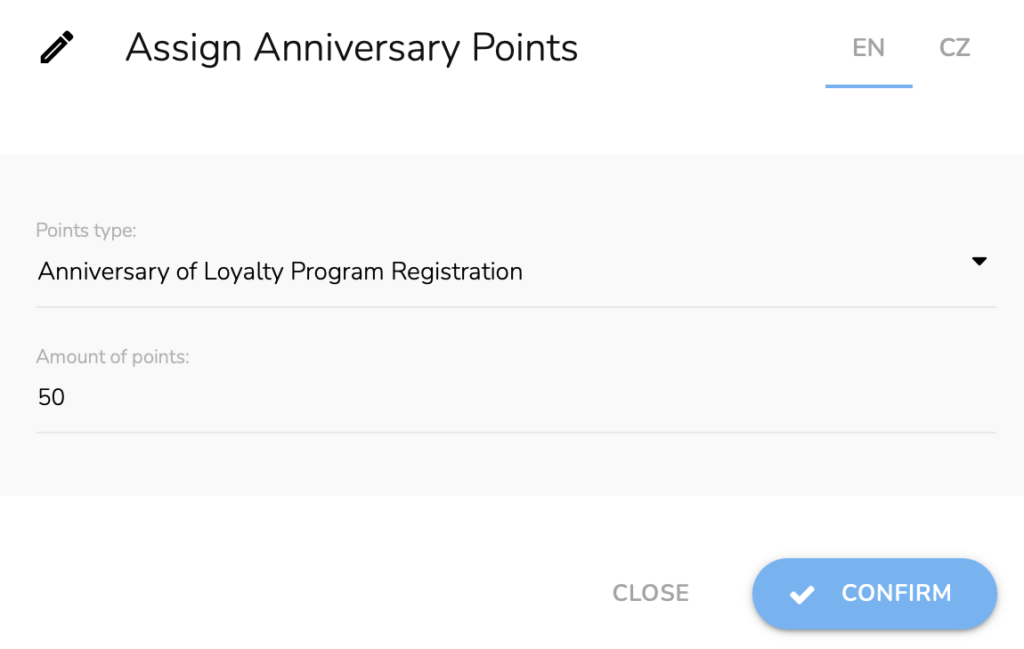The image size is (1024, 649).
Task: Click the checkmark icon inside Confirm
Action: point(802,594)
